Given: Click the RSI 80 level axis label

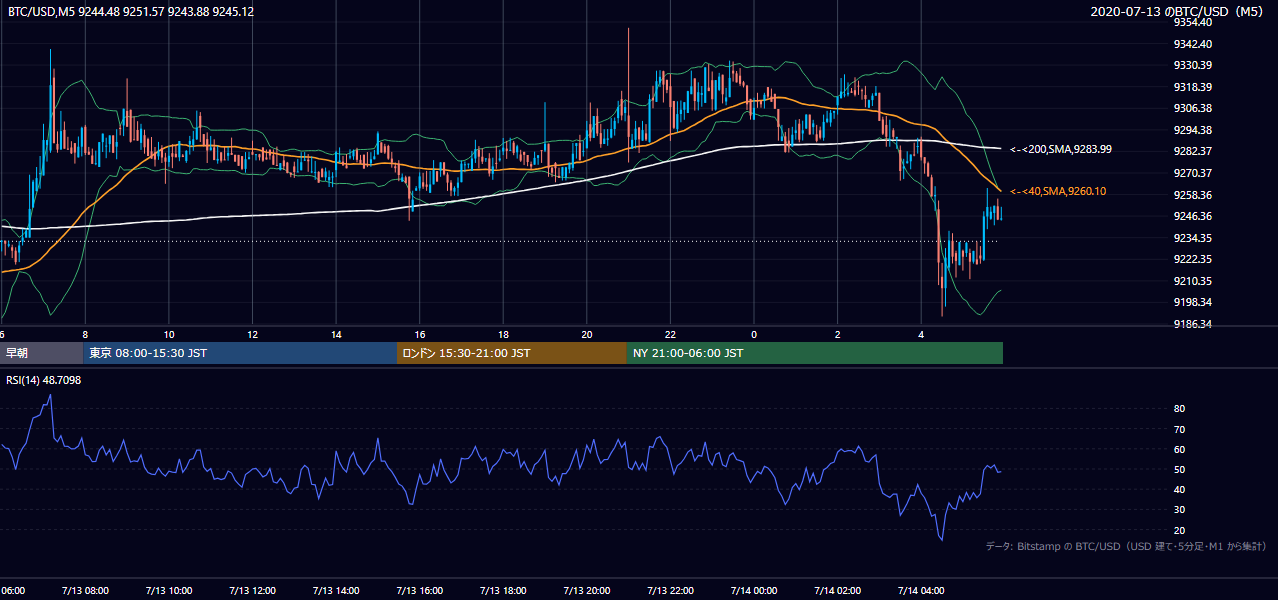Looking at the screenshot, I should 1179,409.
